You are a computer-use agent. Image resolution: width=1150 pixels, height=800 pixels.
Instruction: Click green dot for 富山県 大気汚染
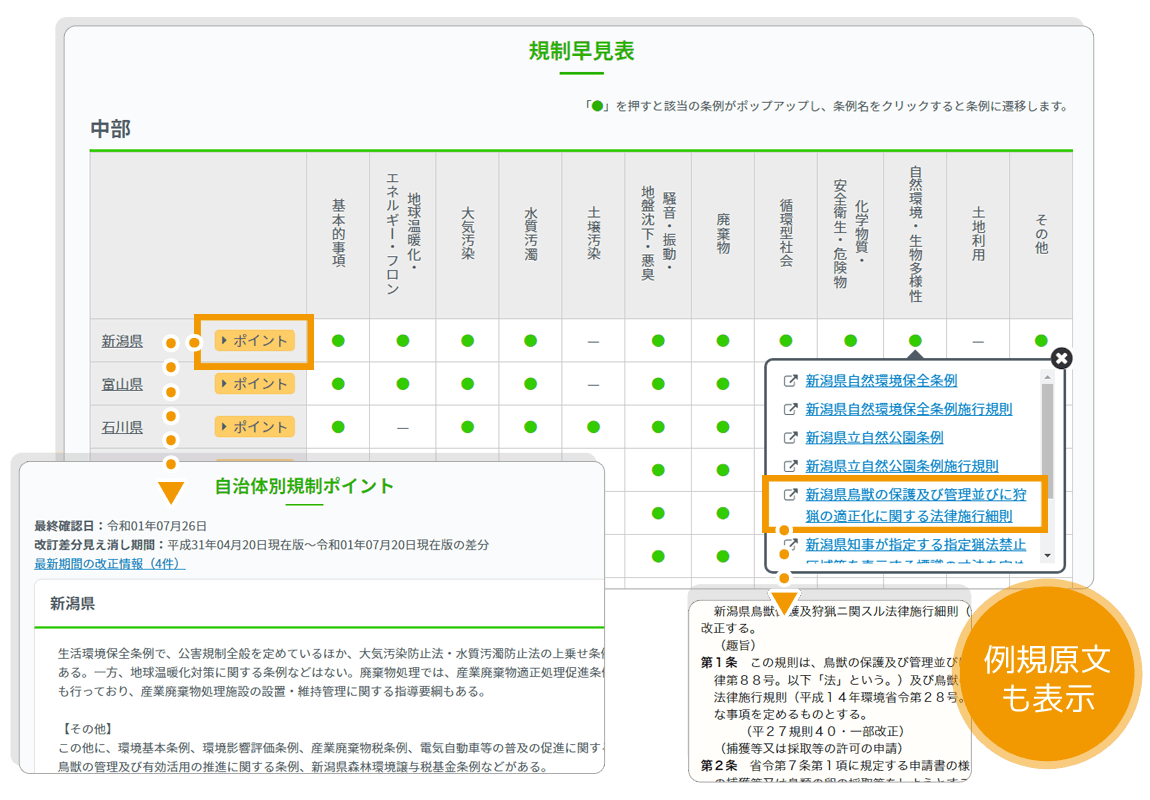pos(467,384)
